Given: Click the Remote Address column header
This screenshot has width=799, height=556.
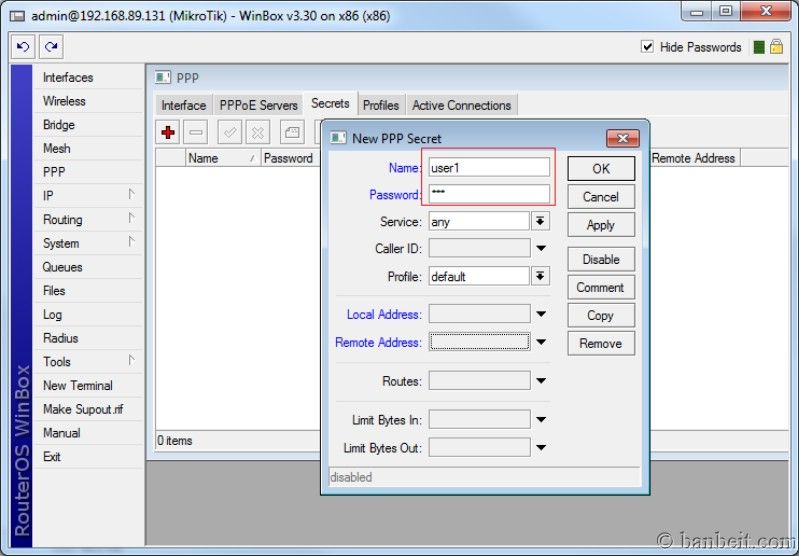Looking at the screenshot, I should coord(695,158).
